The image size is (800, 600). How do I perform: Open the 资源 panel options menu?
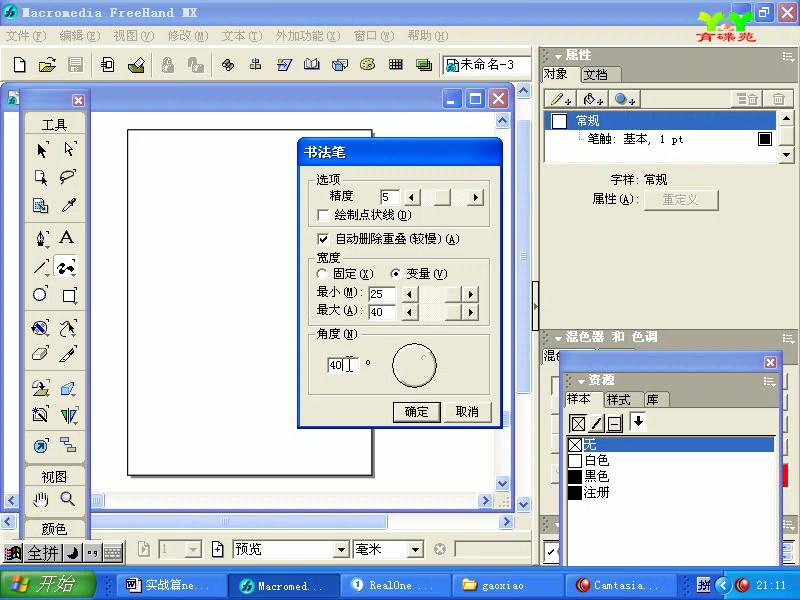[769, 381]
